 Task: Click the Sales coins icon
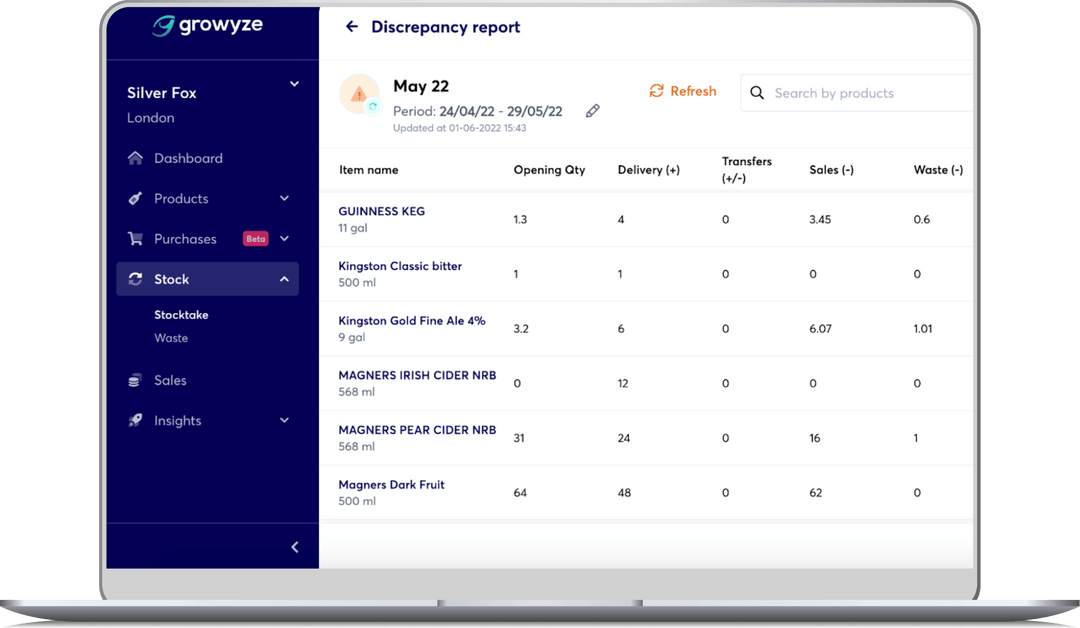coord(135,380)
